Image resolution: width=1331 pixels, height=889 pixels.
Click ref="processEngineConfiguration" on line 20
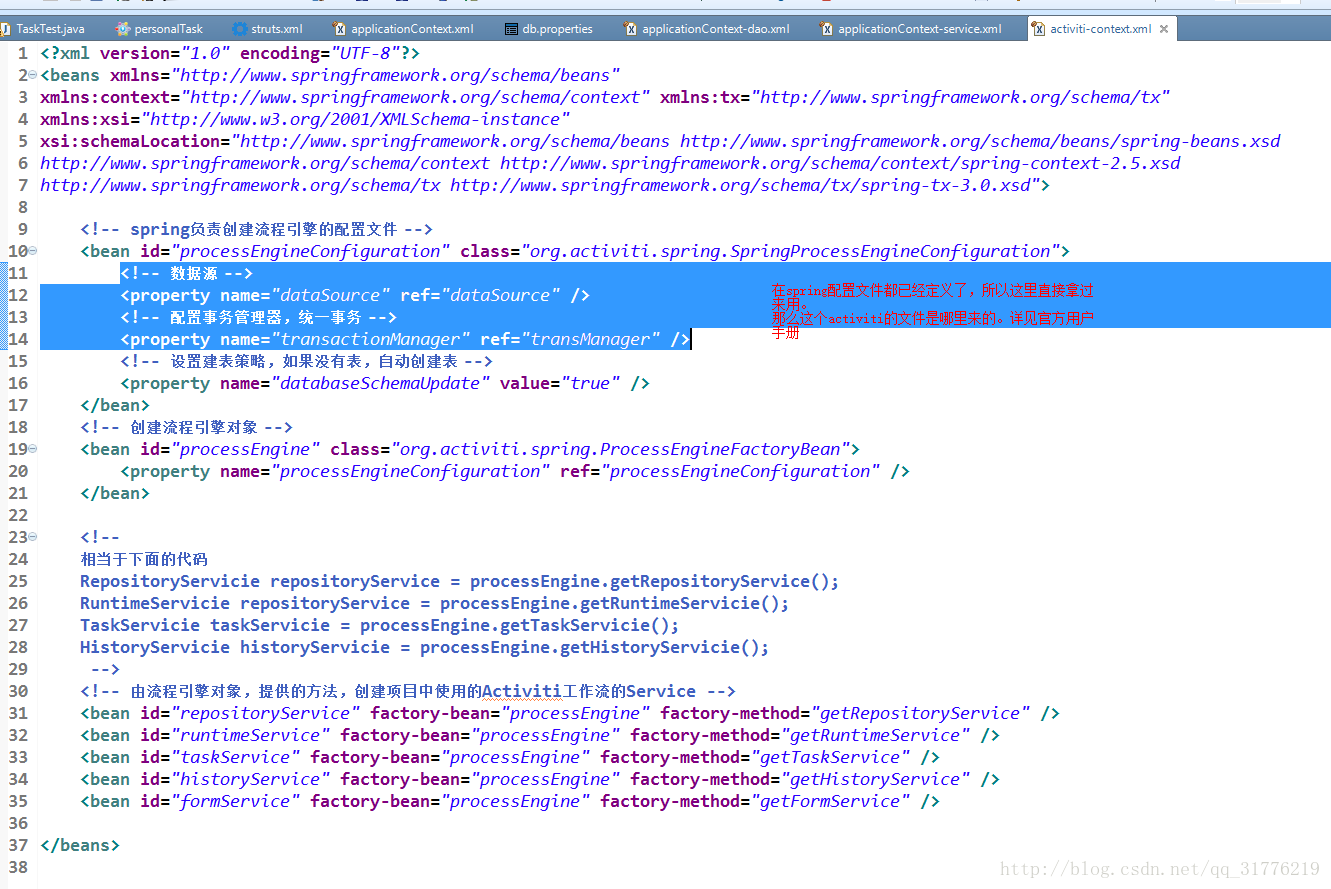(x=720, y=471)
